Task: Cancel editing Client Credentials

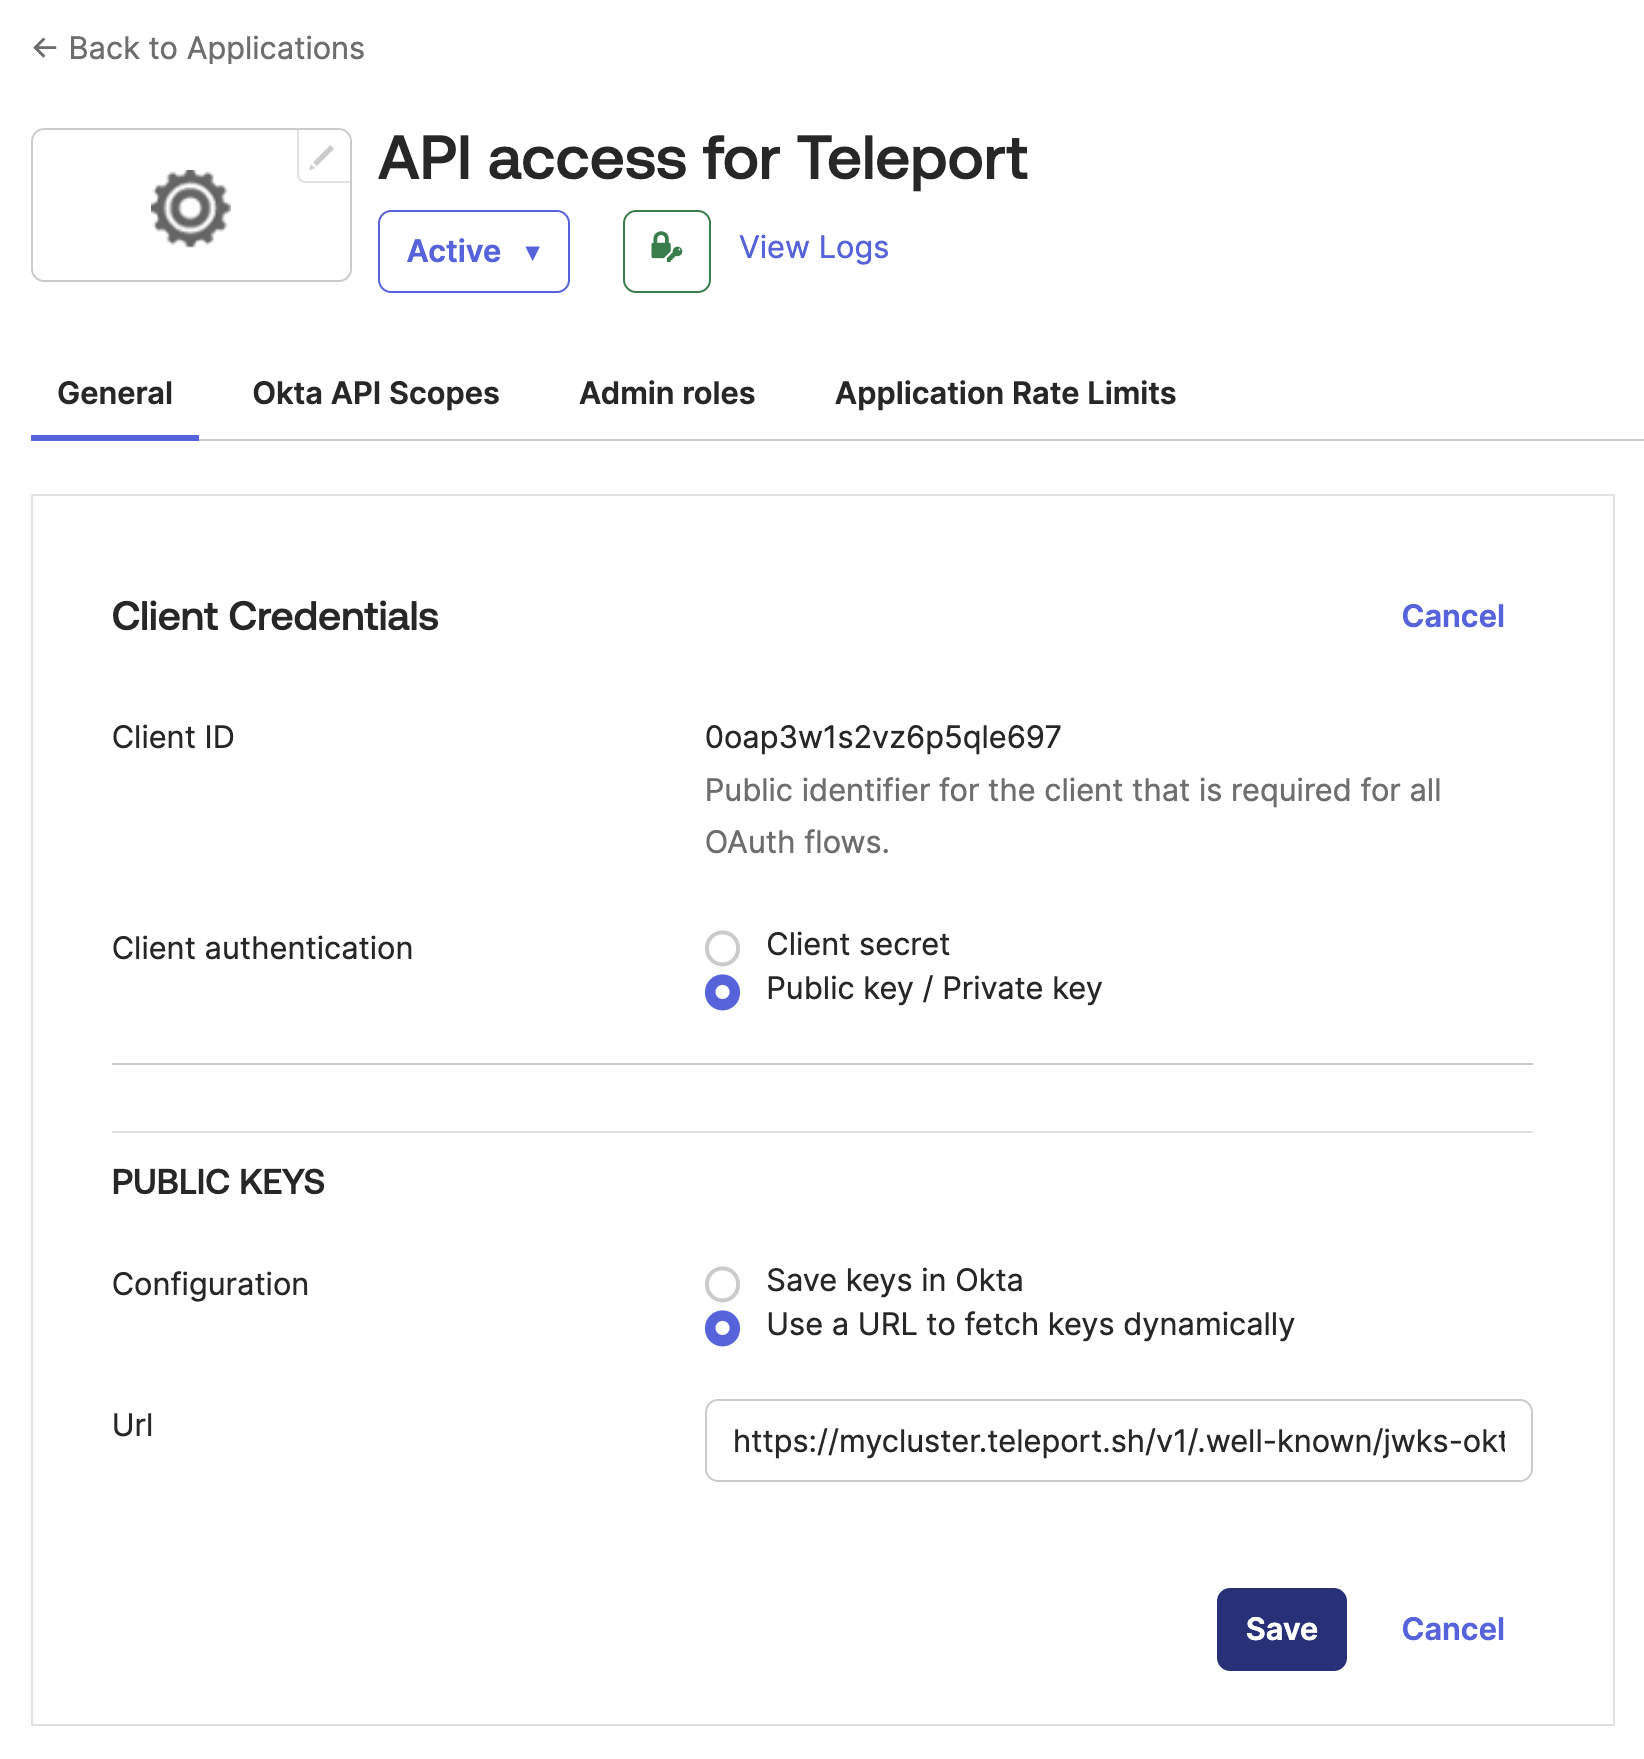Action: pyautogui.click(x=1453, y=616)
